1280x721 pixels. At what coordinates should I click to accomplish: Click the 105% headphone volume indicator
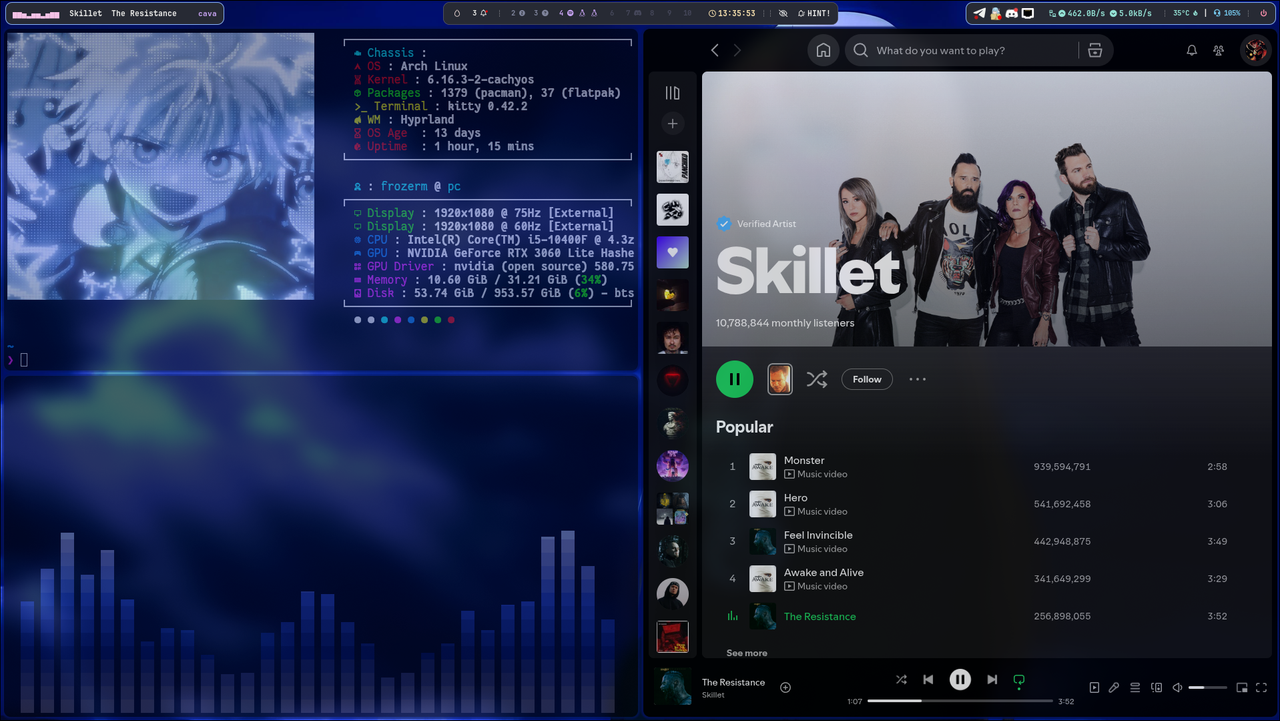[1226, 13]
